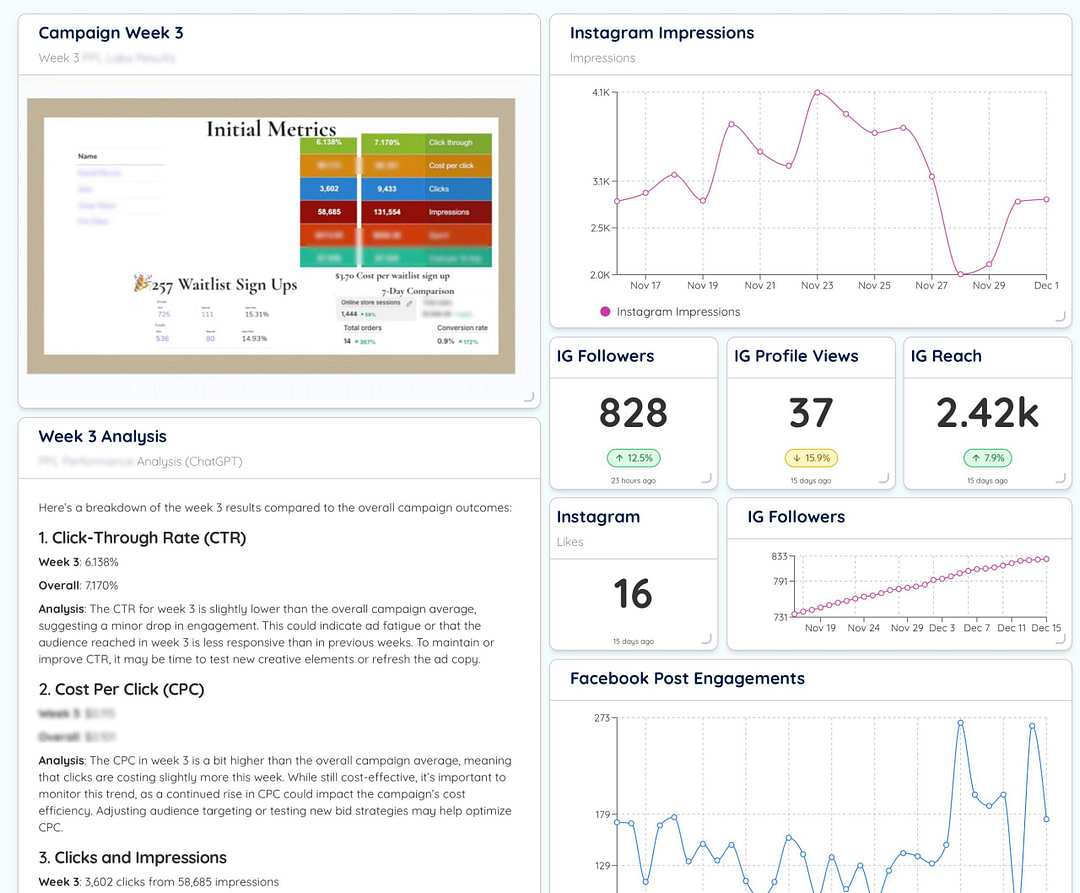The width and height of the screenshot is (1080, 893).
Task: Click the IG Profile Views card resize corner
Action: (x=884, y=478)
